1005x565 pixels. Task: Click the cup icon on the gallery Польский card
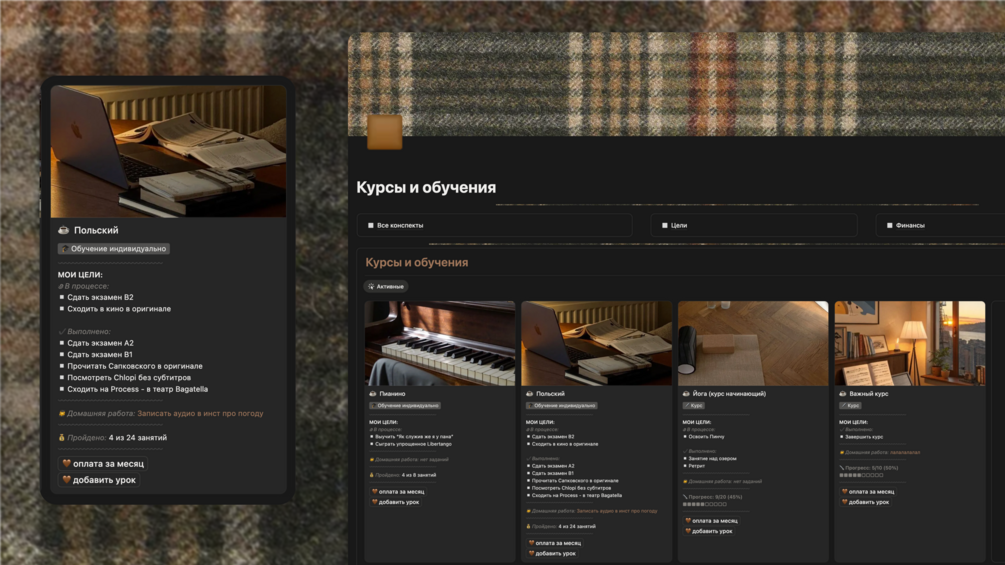pos(529,394)
